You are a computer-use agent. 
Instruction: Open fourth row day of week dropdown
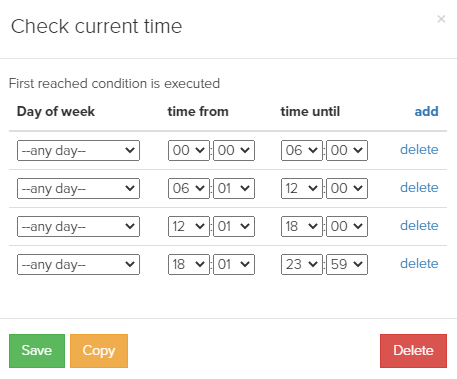coord(78,264)
